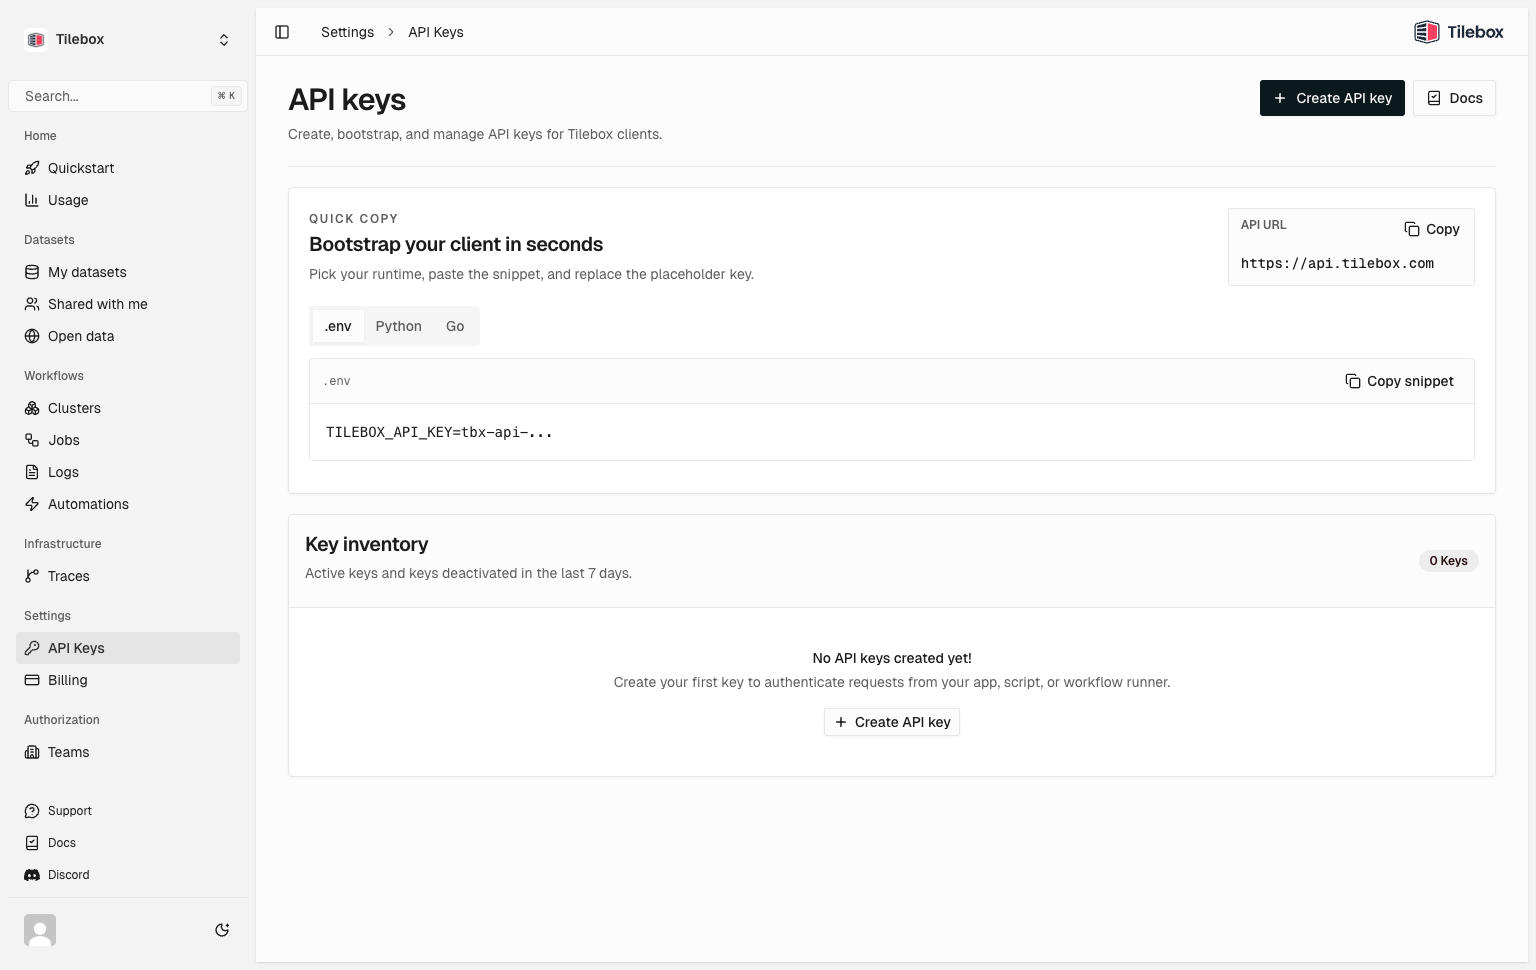Switch to the Go snippet tab

pyautogui.click(x=455, y=326)
